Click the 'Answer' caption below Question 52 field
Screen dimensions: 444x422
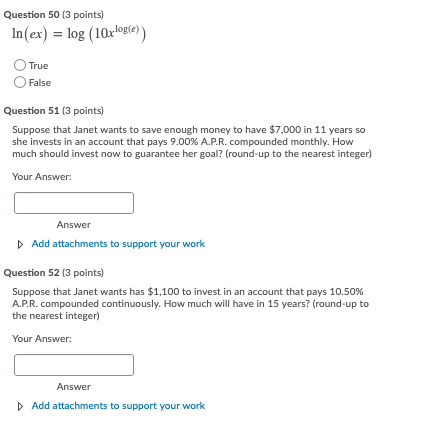tap(74, 387)
